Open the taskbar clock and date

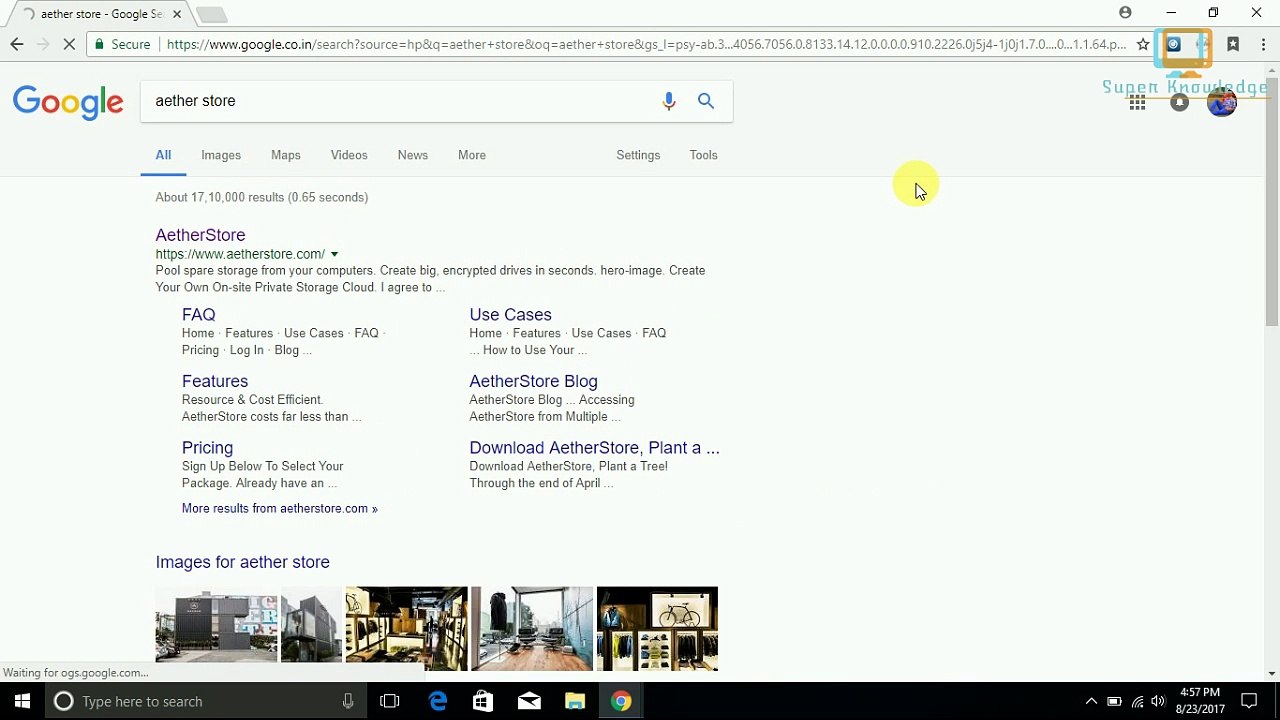(1200, 701)
